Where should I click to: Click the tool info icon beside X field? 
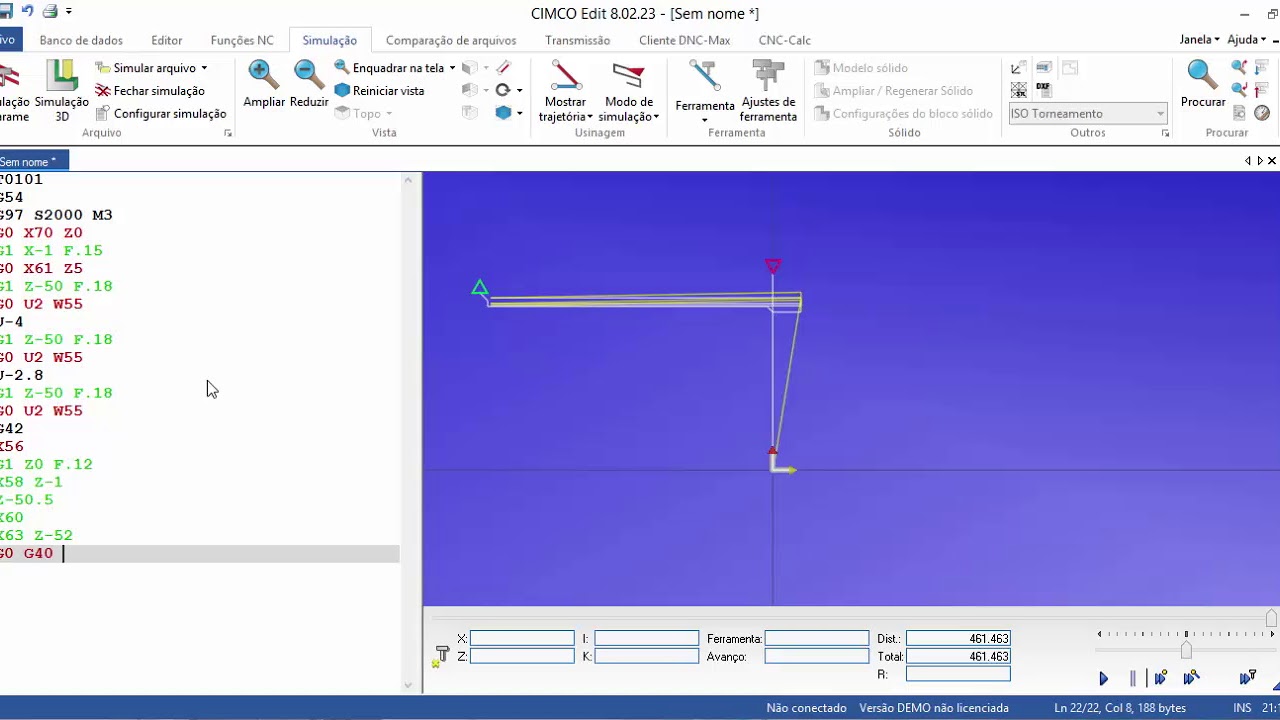(442, 655)
